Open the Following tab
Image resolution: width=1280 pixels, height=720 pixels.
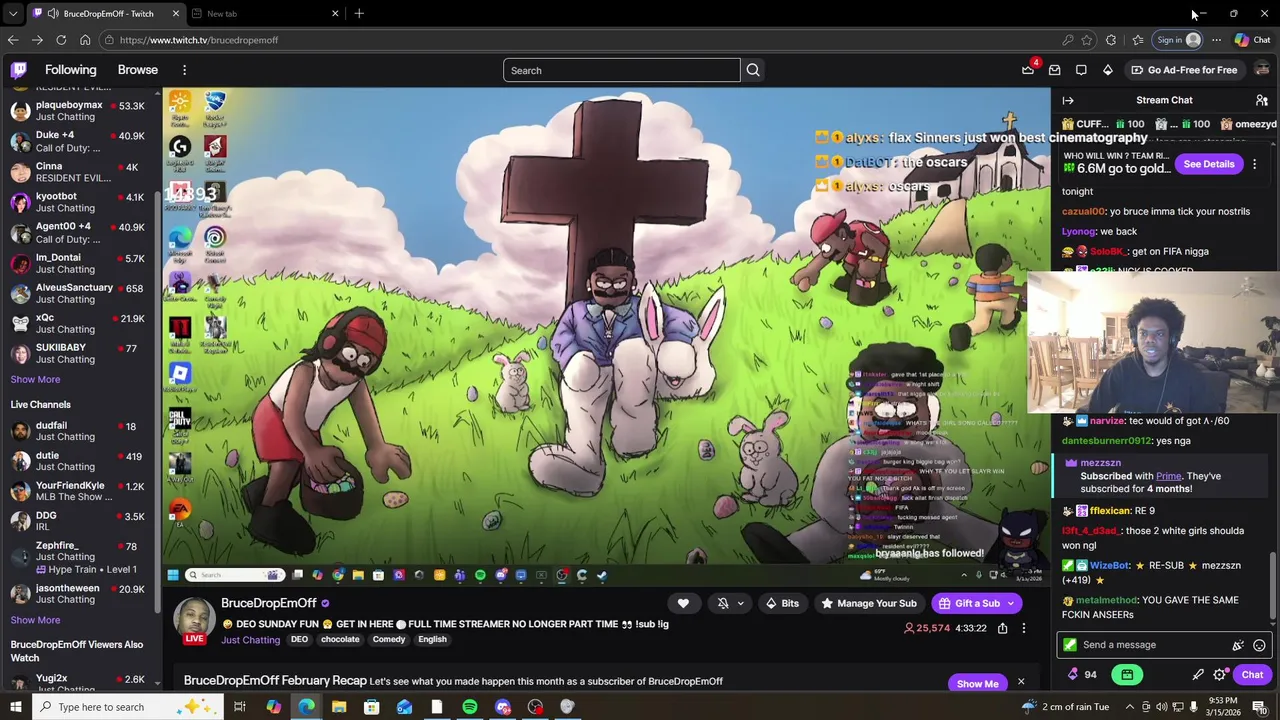[70, 70]
